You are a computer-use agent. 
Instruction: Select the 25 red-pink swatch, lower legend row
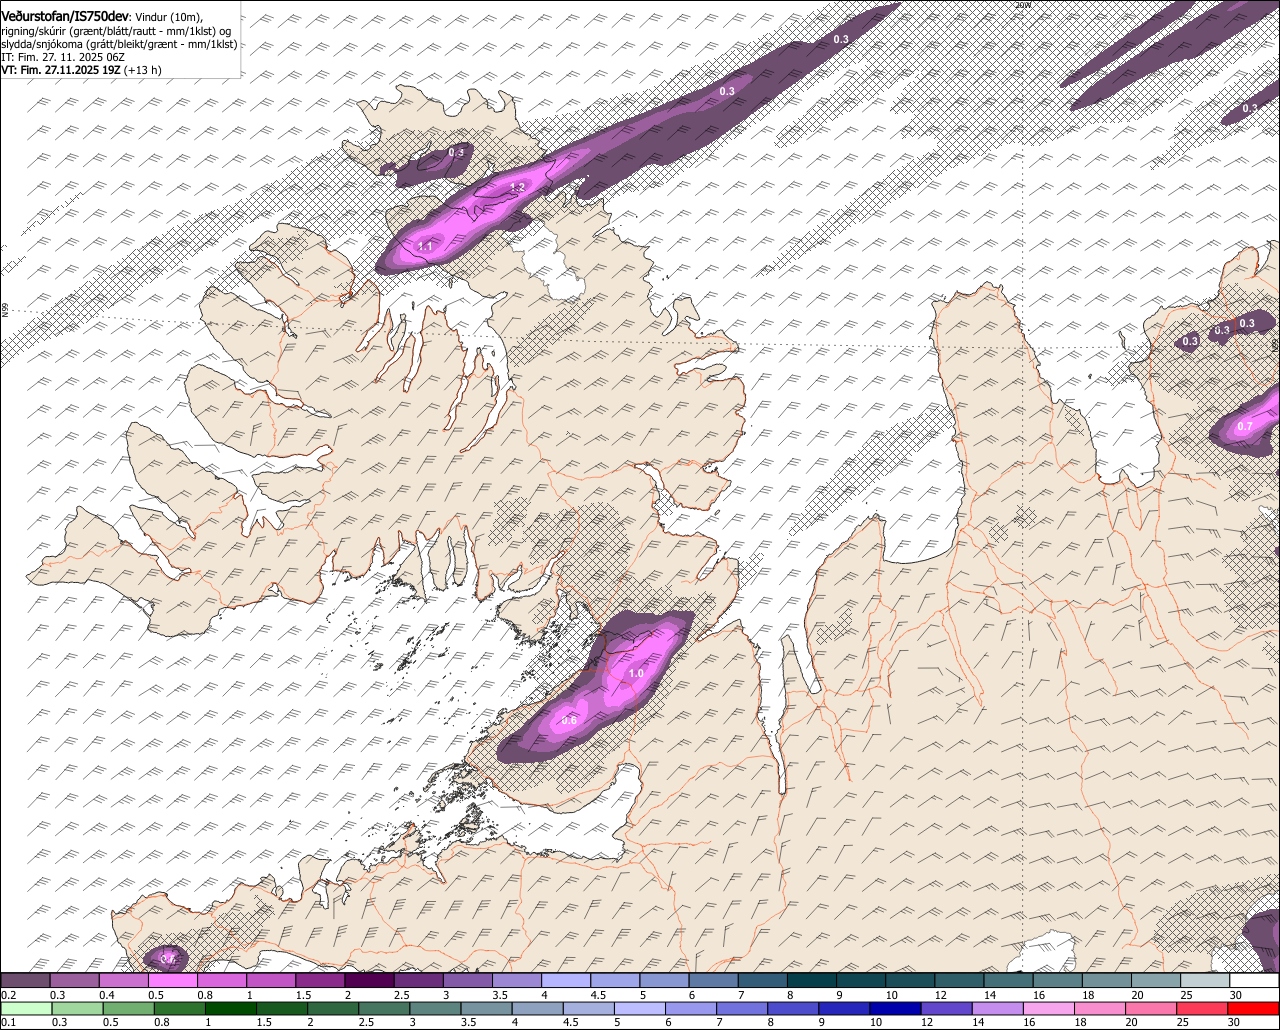1202,1008
